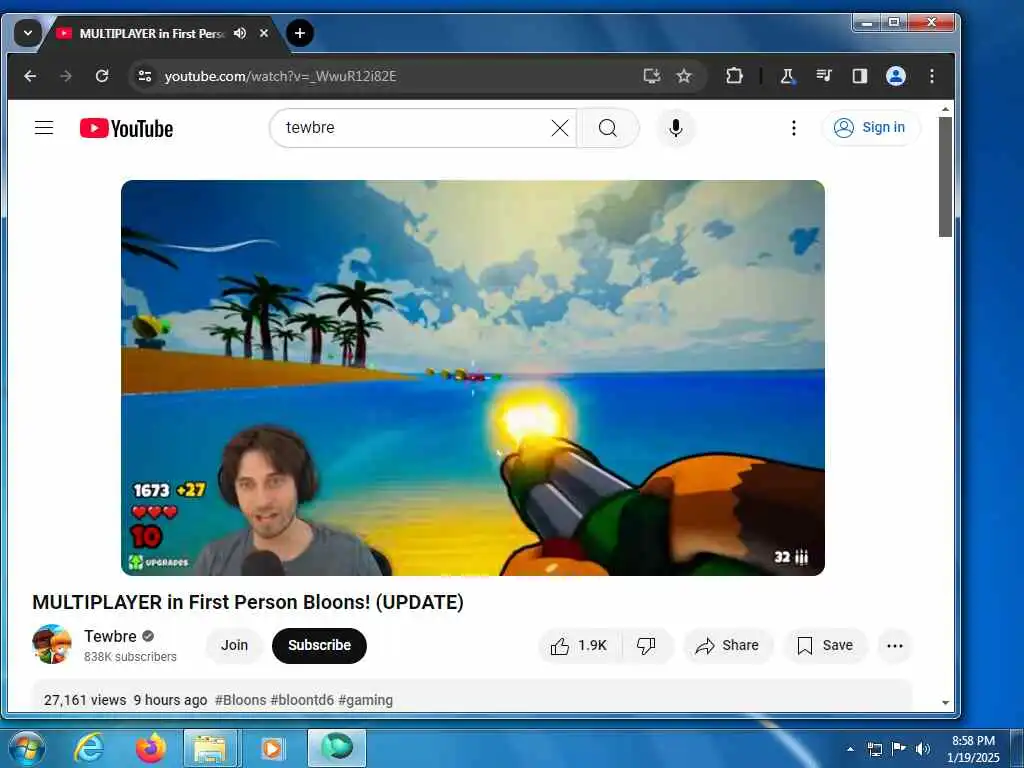Install app icon in address bar
The image size is (1024, 768).
pos(651,76)
